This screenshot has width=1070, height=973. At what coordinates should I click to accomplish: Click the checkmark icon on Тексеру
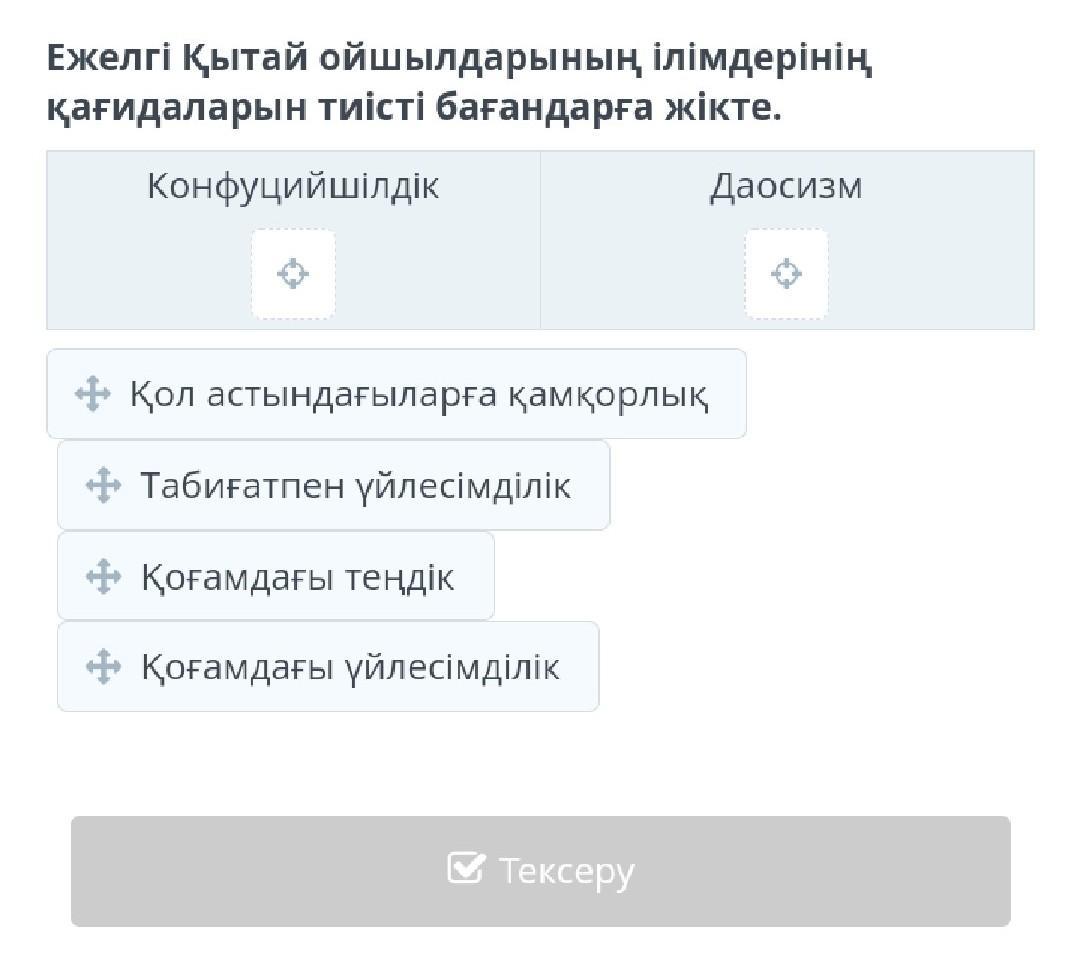[x=466, y=869]
